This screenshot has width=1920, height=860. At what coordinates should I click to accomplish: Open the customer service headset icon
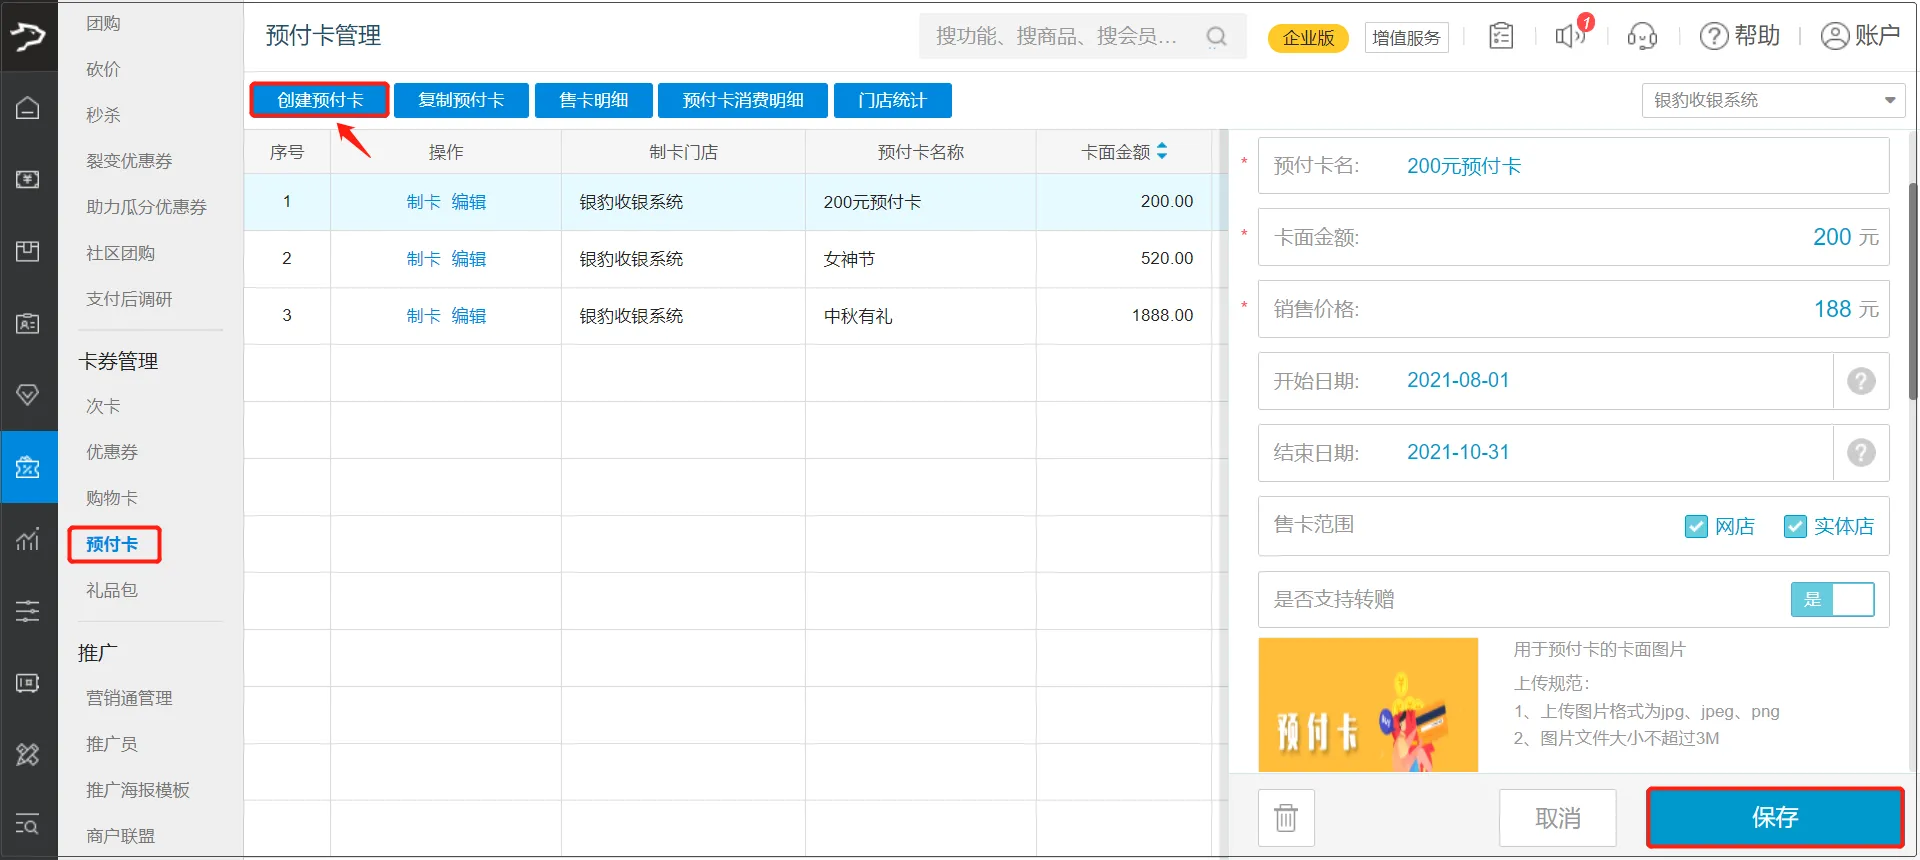tap(1642, 37)
